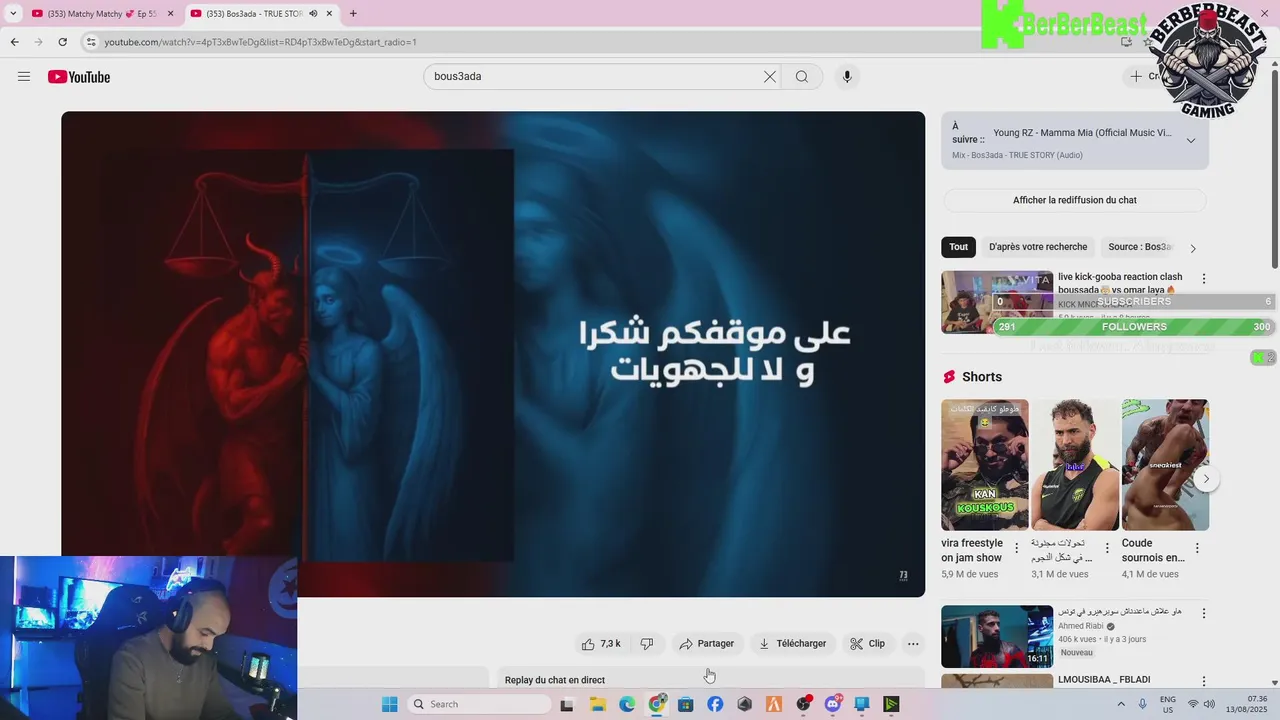Screen dimensions: 1280x720
Task: Go to the YouTube home logo
Action: click(x=79, y=77)
